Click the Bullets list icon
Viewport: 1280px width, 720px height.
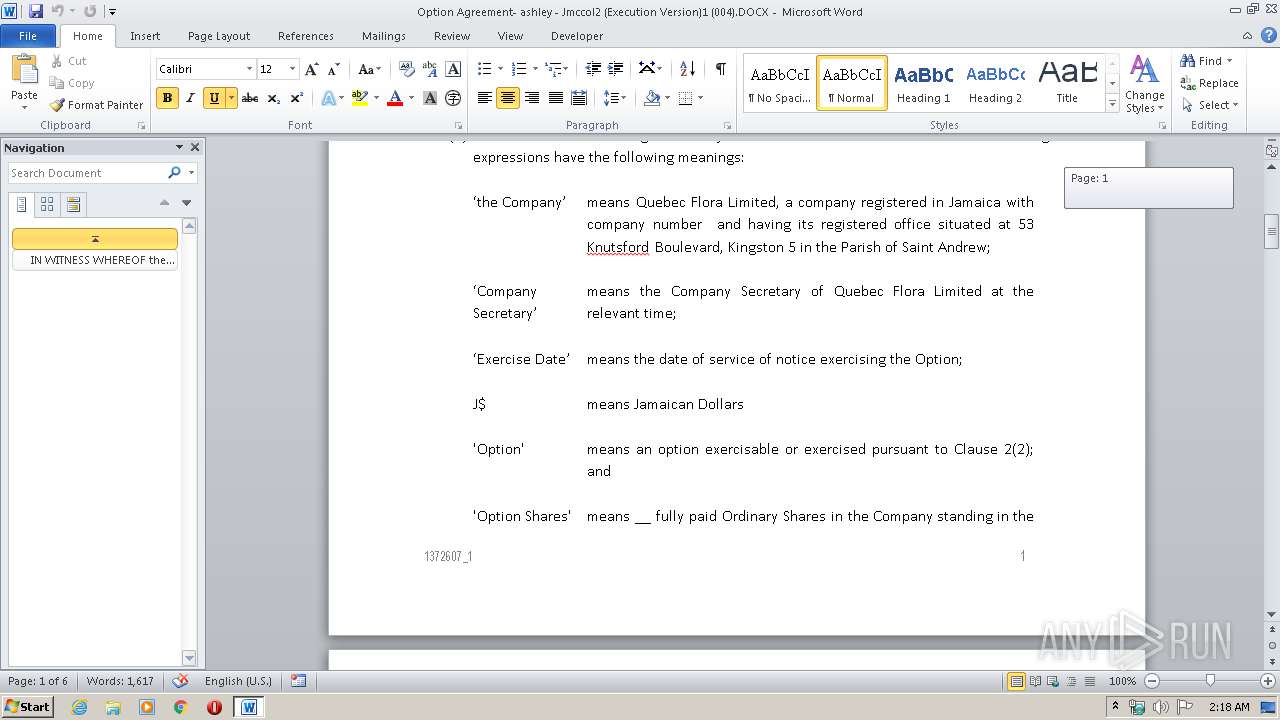click(485, 69)
